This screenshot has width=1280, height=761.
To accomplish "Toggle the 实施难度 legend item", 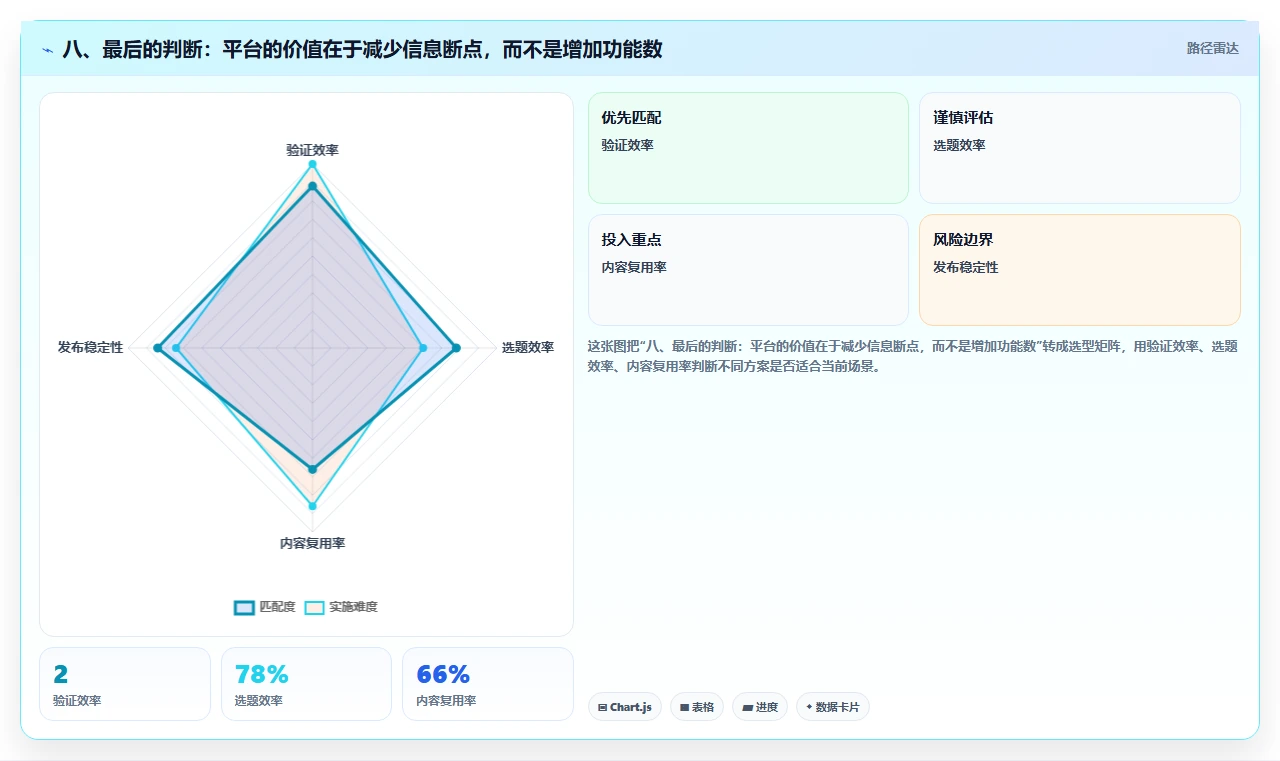I will (x=341, y=607).
